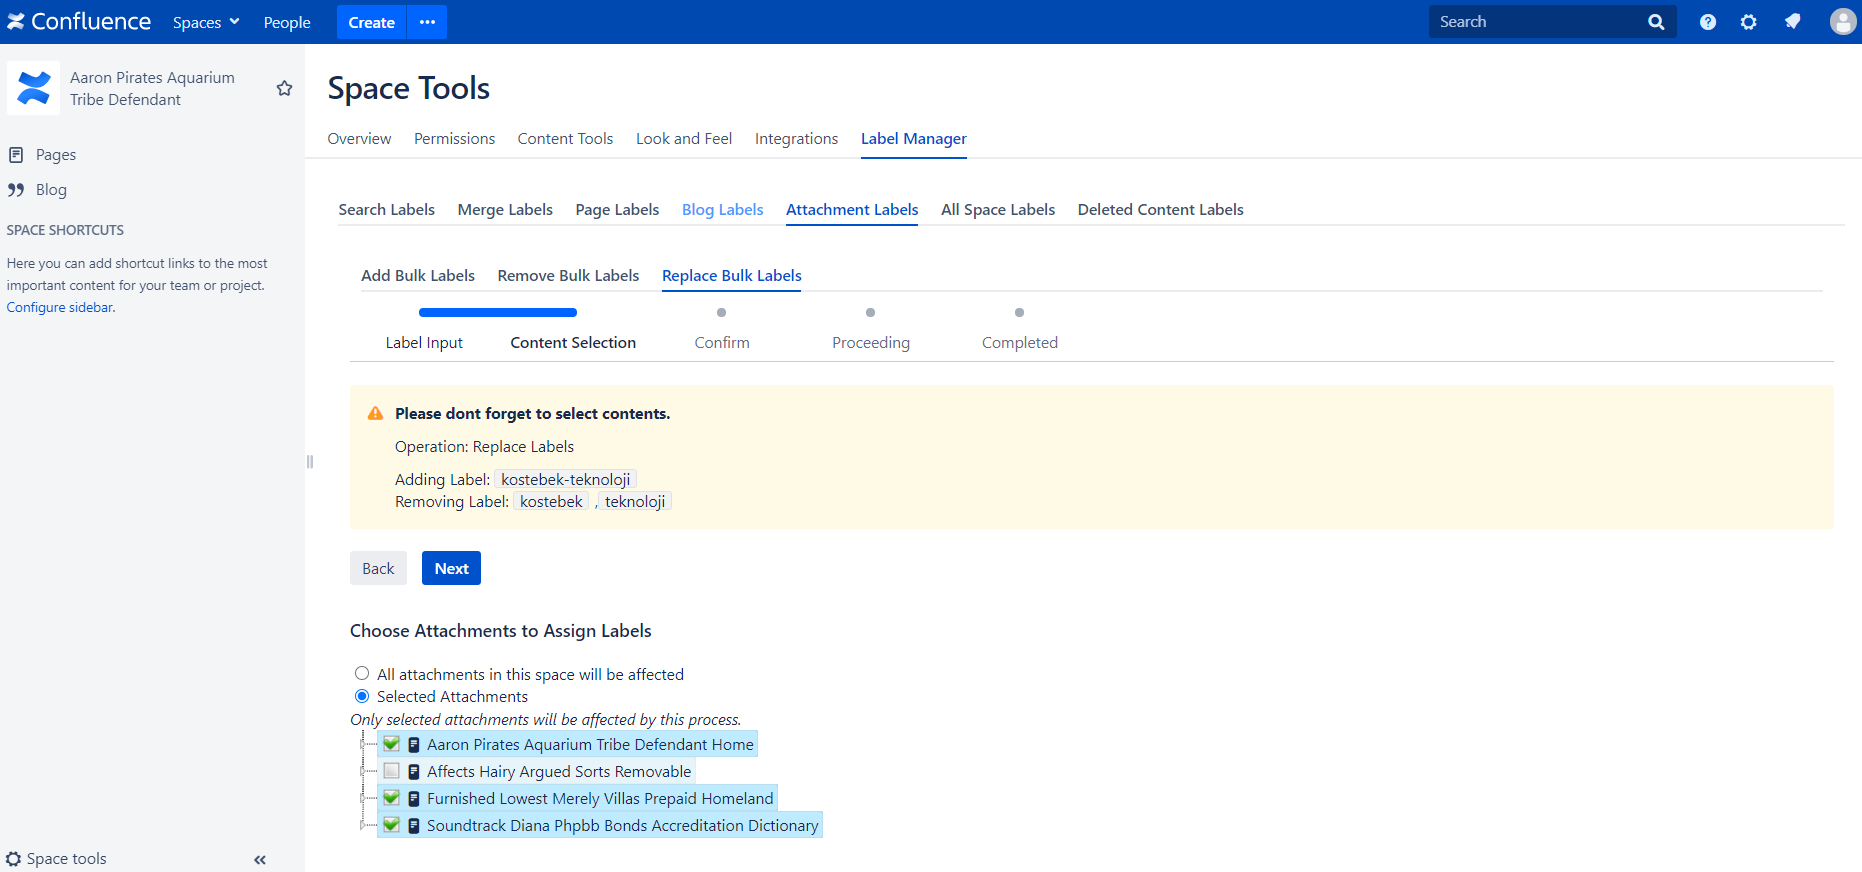Collapse the sidebar with double chevron
This screenshot has height=872, width=1862.
(x=260, y=860)
